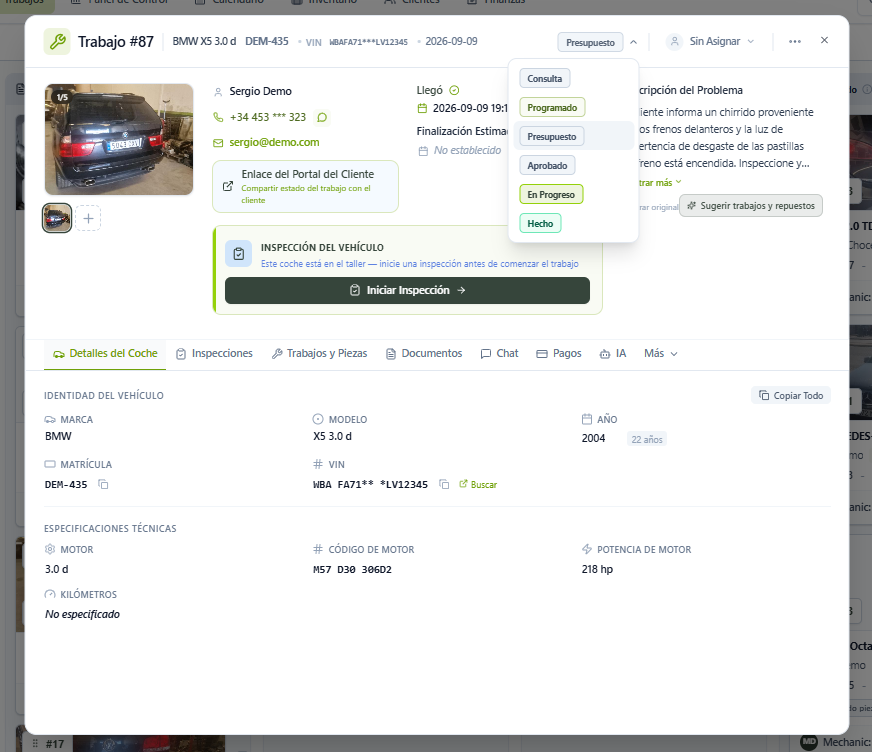The height and width of the screenshot is (752, 872).
Task: Click the calendar icon by arrival date
Action: 423,108
